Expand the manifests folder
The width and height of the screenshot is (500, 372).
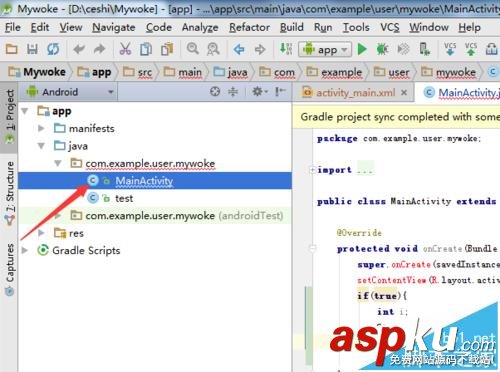pyautogui.click(x=41, y=128)
